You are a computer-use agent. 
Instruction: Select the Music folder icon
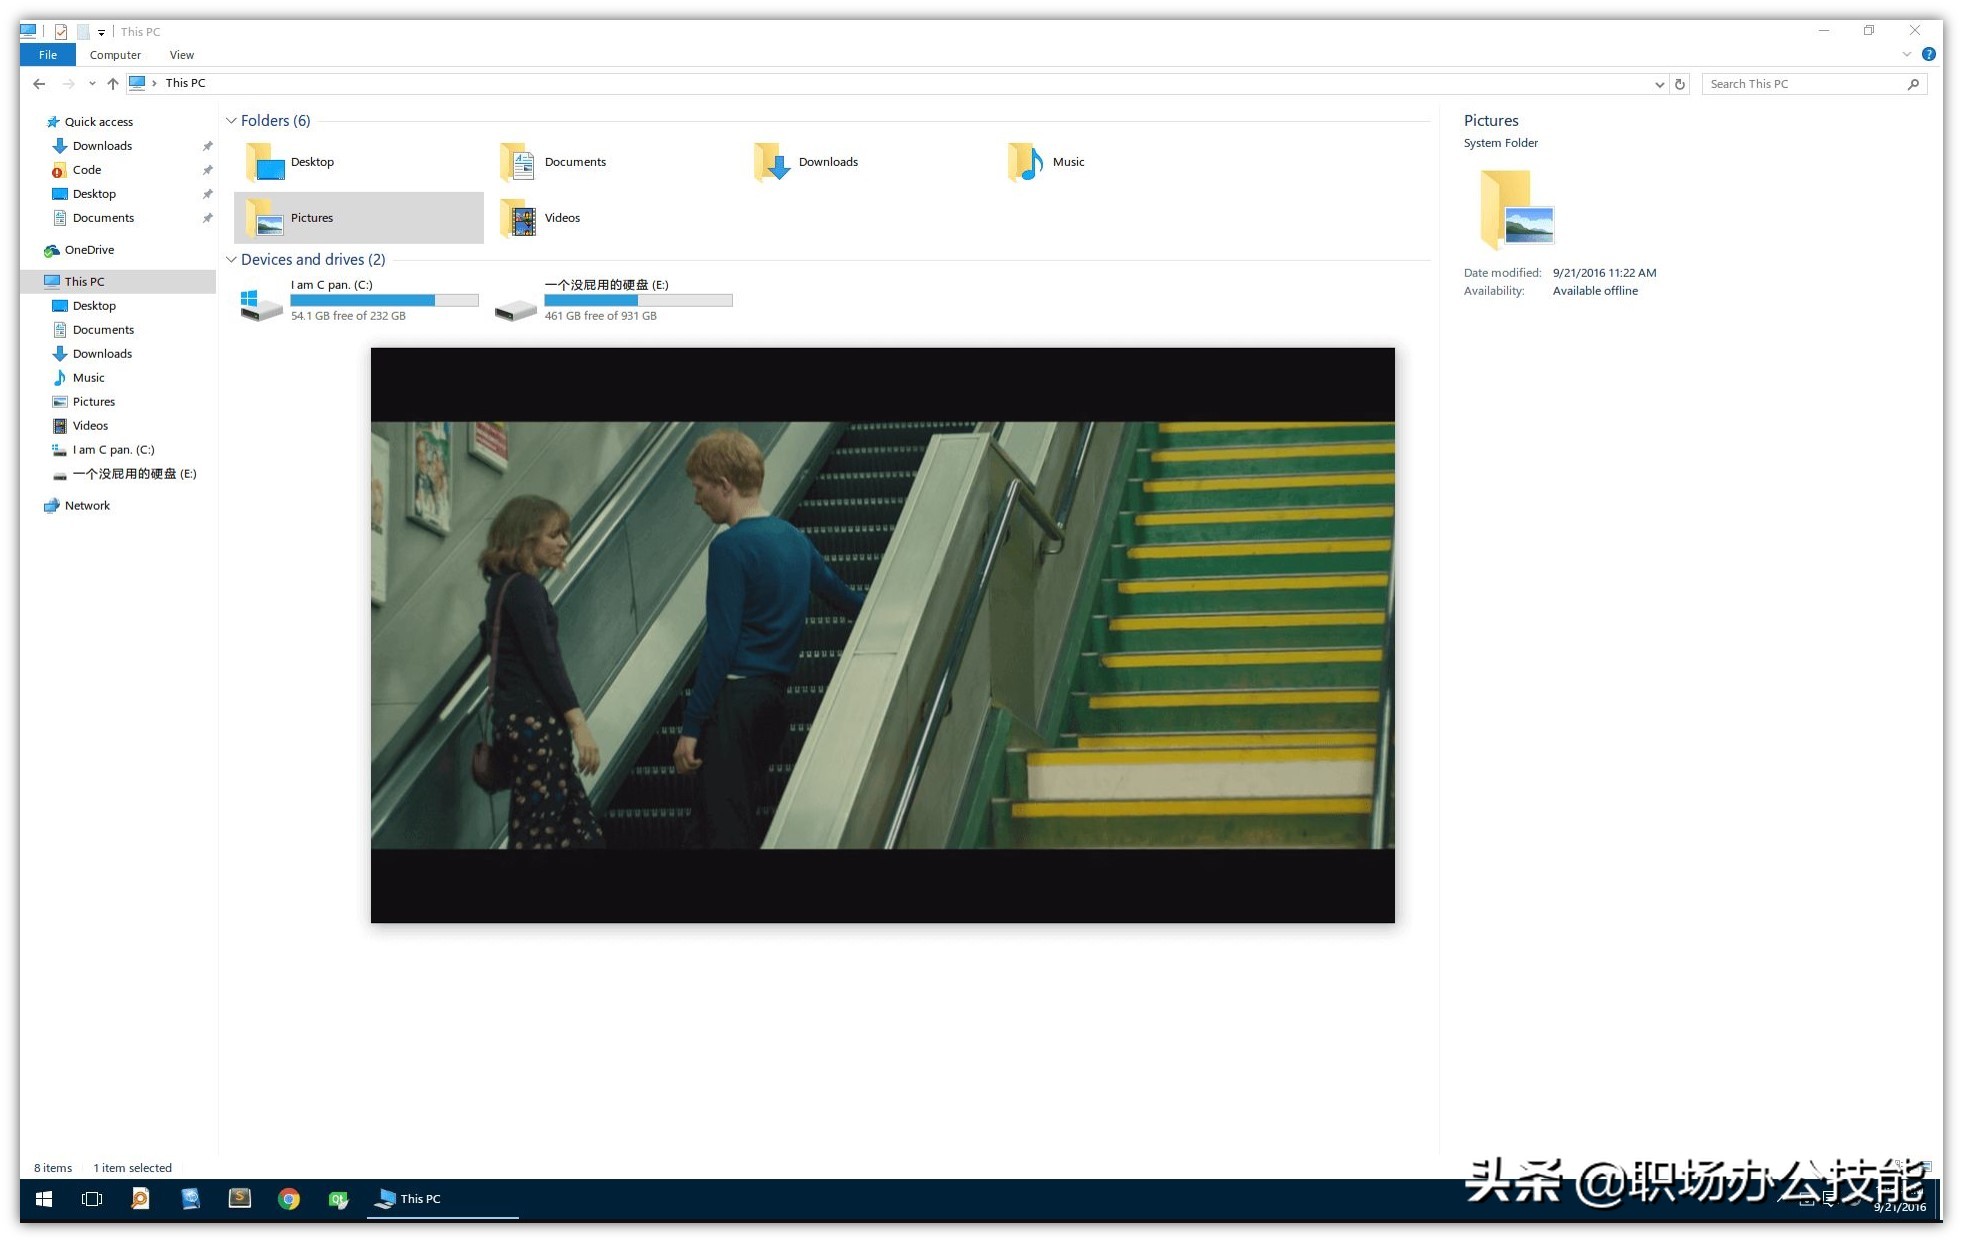click(x=1023, y=161)
